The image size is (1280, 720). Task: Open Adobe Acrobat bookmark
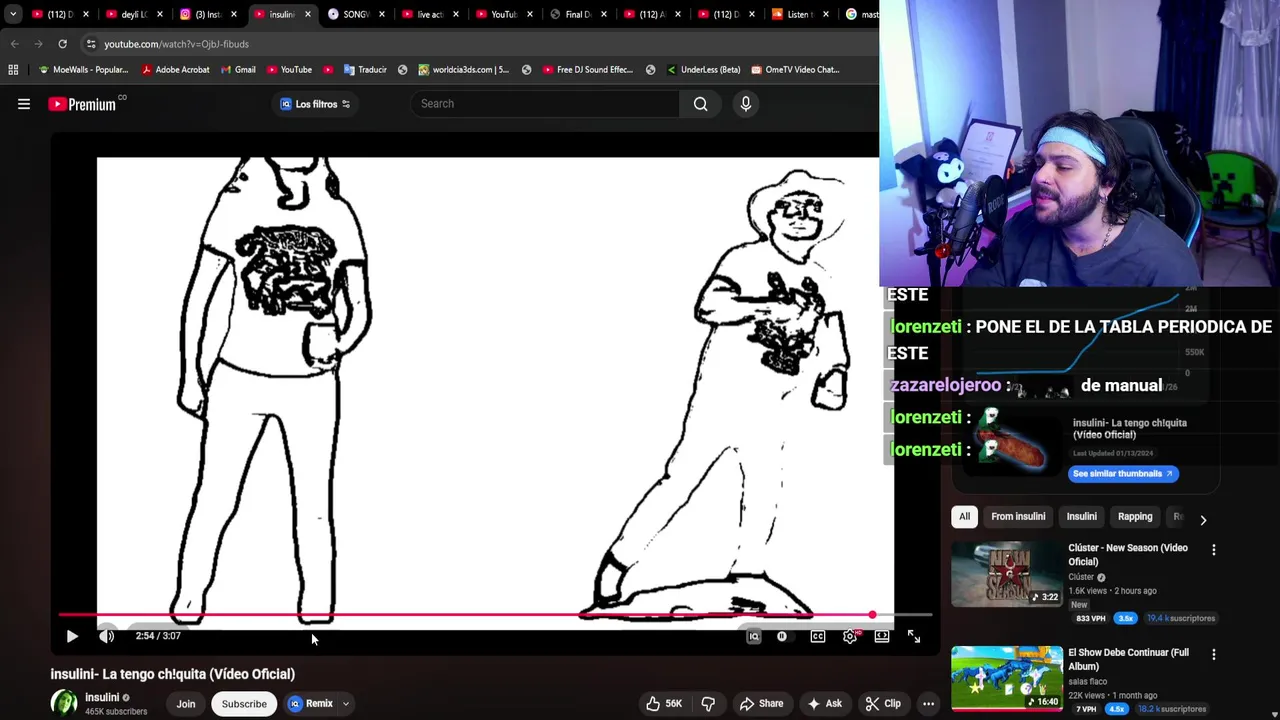tap(175, 70)
